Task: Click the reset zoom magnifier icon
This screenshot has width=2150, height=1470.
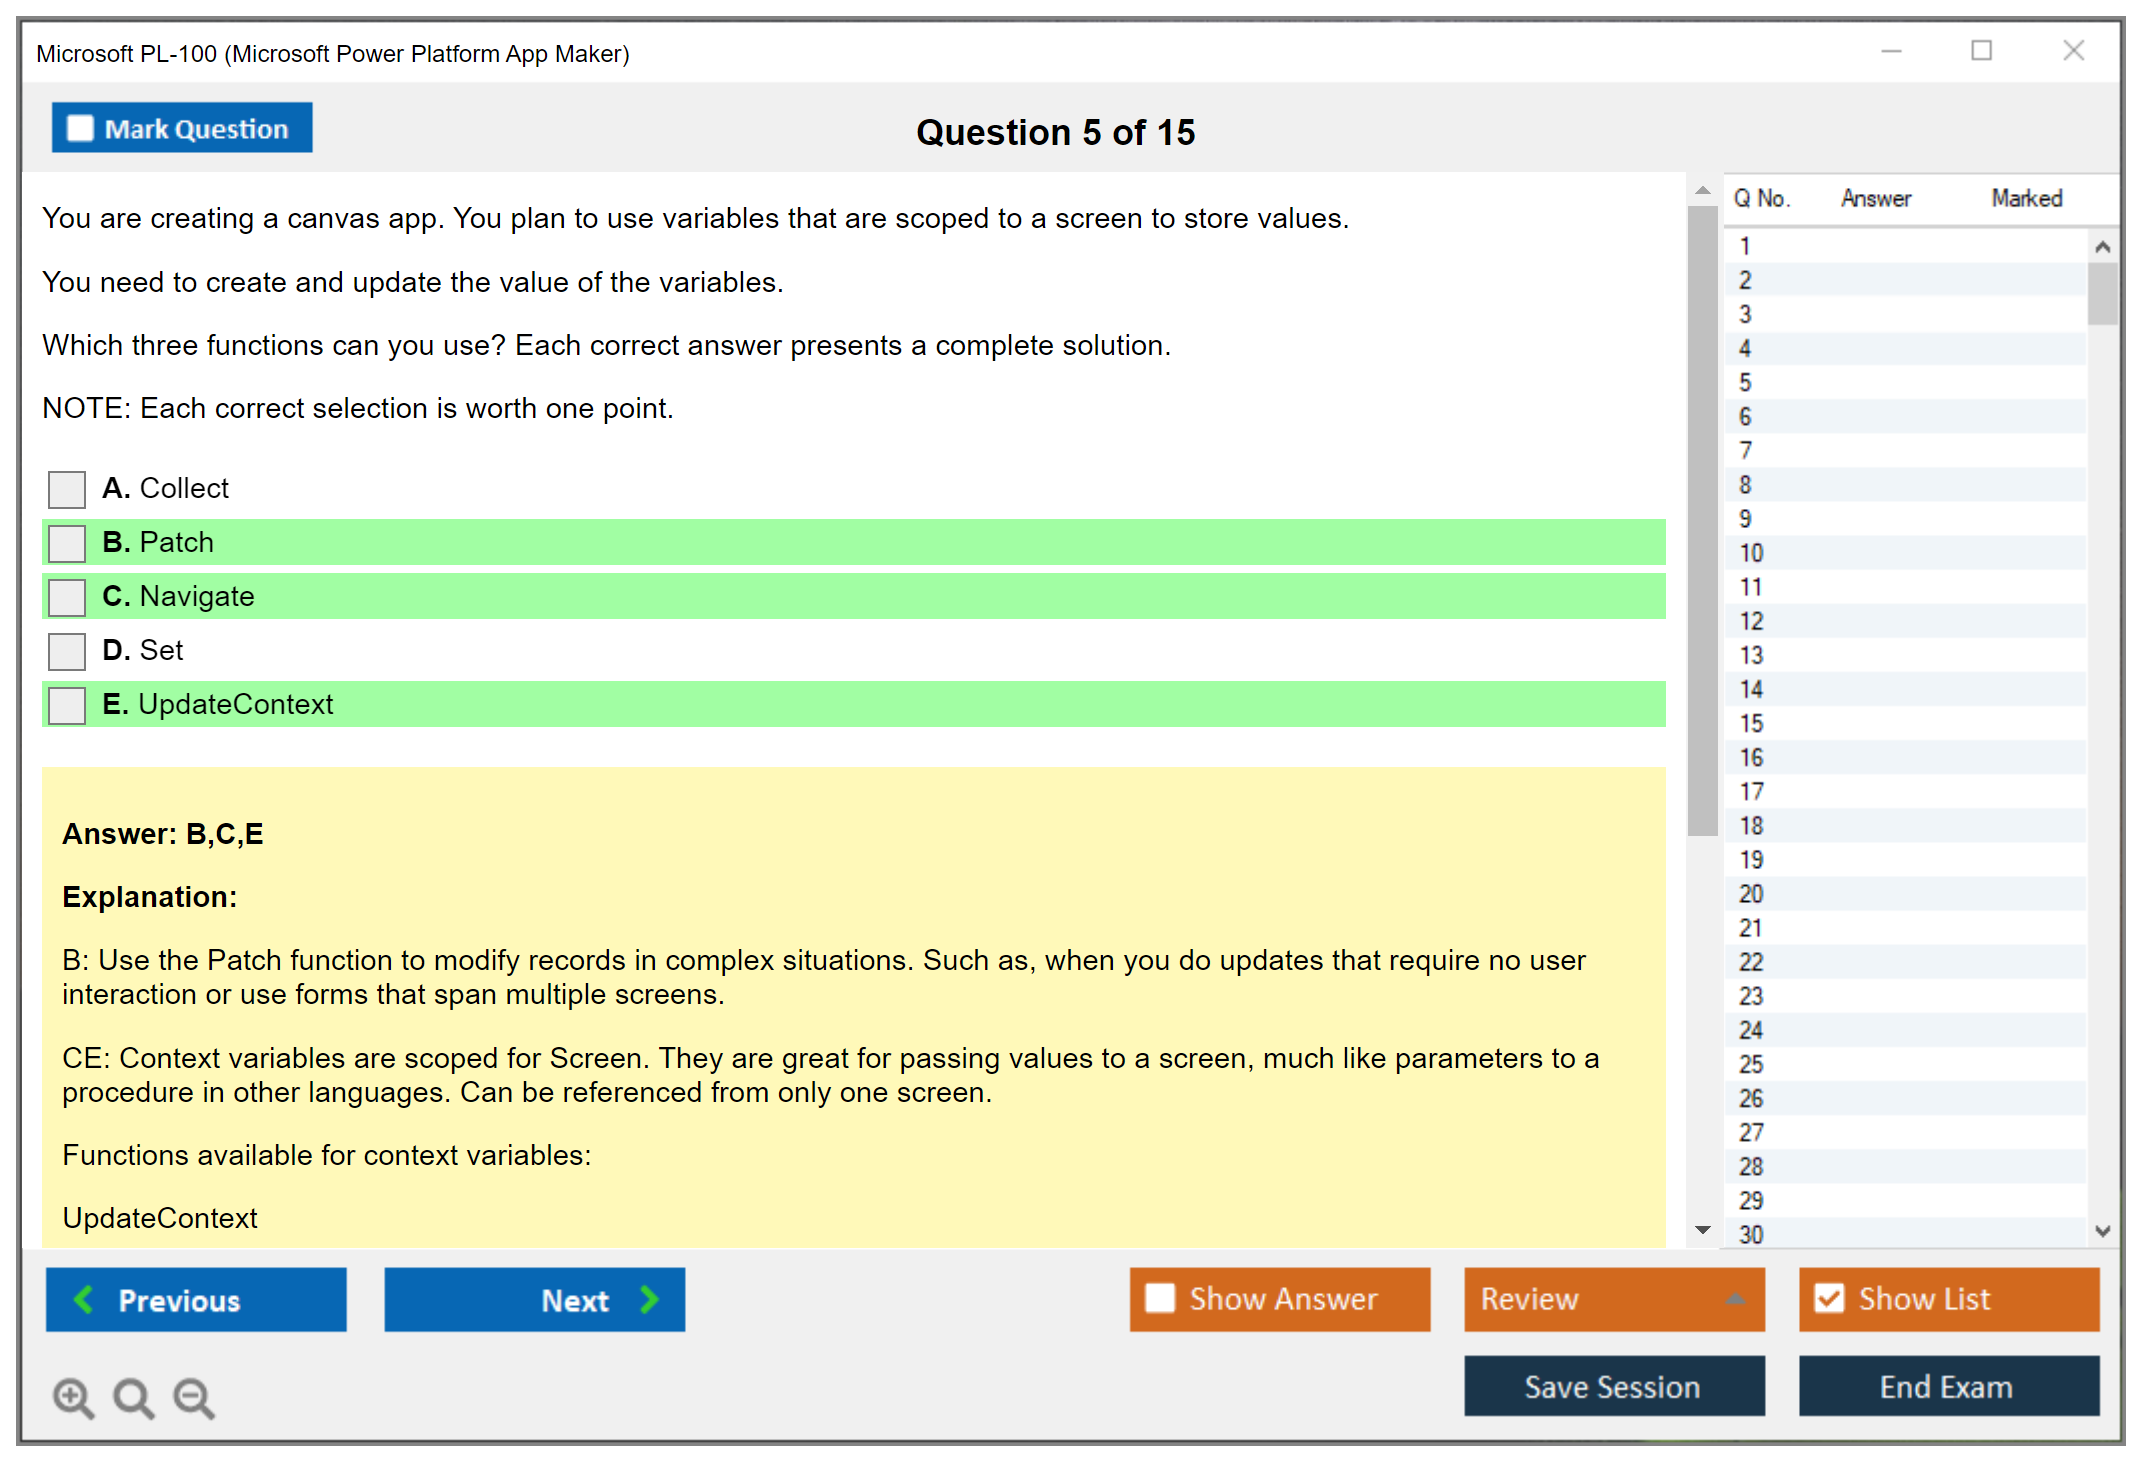Action: click(x=133, y=1397)
